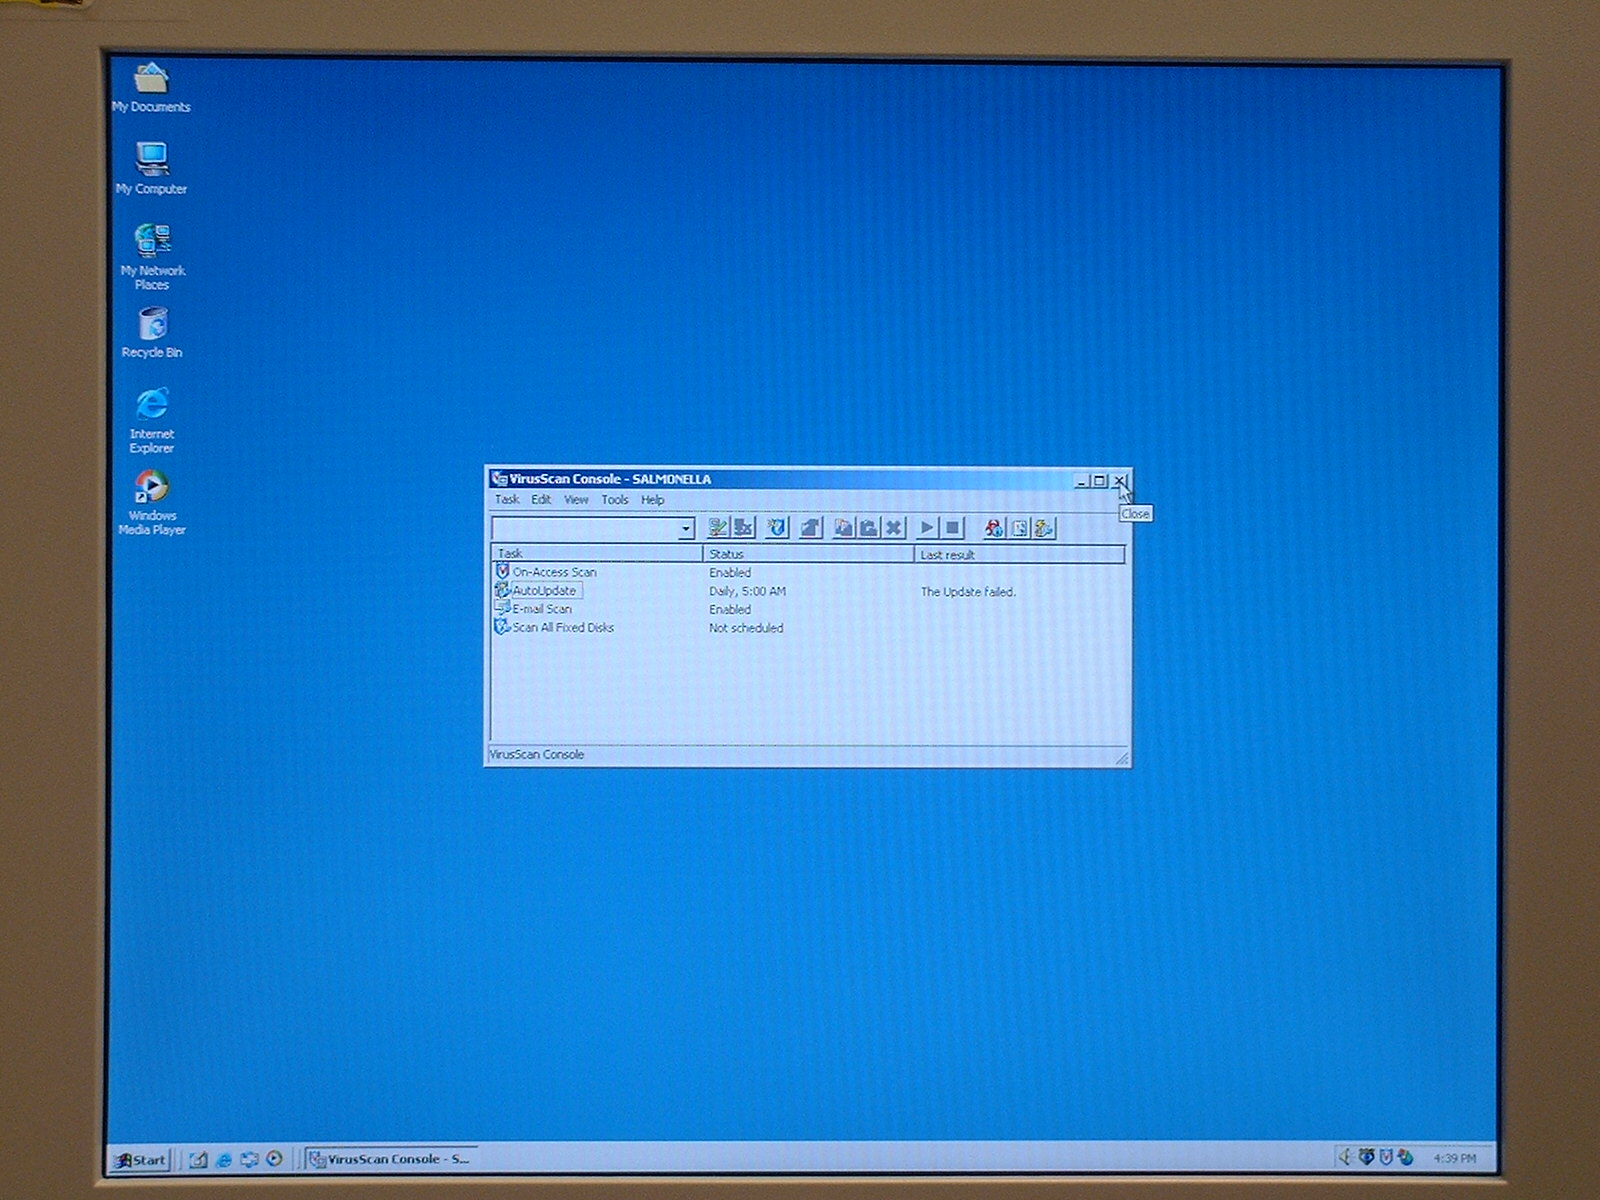Image resolution: width=1600 pixels, height=1200 pixels.
Task: Select the AutoUpdate task row
Action: tap(544, 591)
